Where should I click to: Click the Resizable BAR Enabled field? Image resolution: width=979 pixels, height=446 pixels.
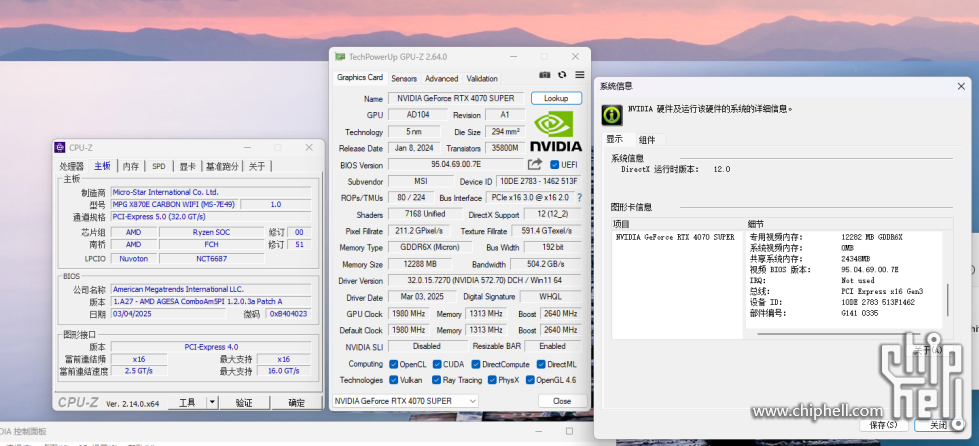pyautogui.click(x=553, y=346)
